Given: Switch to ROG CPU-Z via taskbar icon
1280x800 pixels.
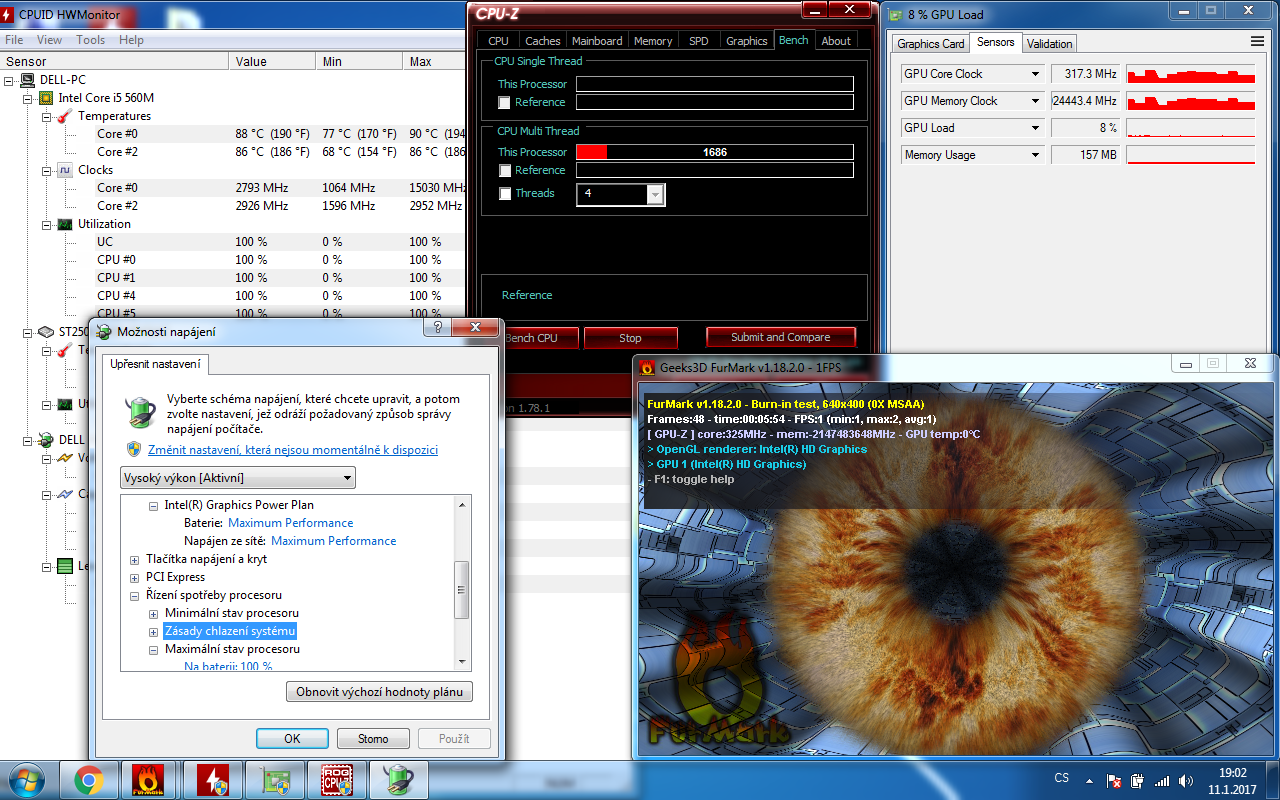Looking at the screenshot, I should click(337, 780).
